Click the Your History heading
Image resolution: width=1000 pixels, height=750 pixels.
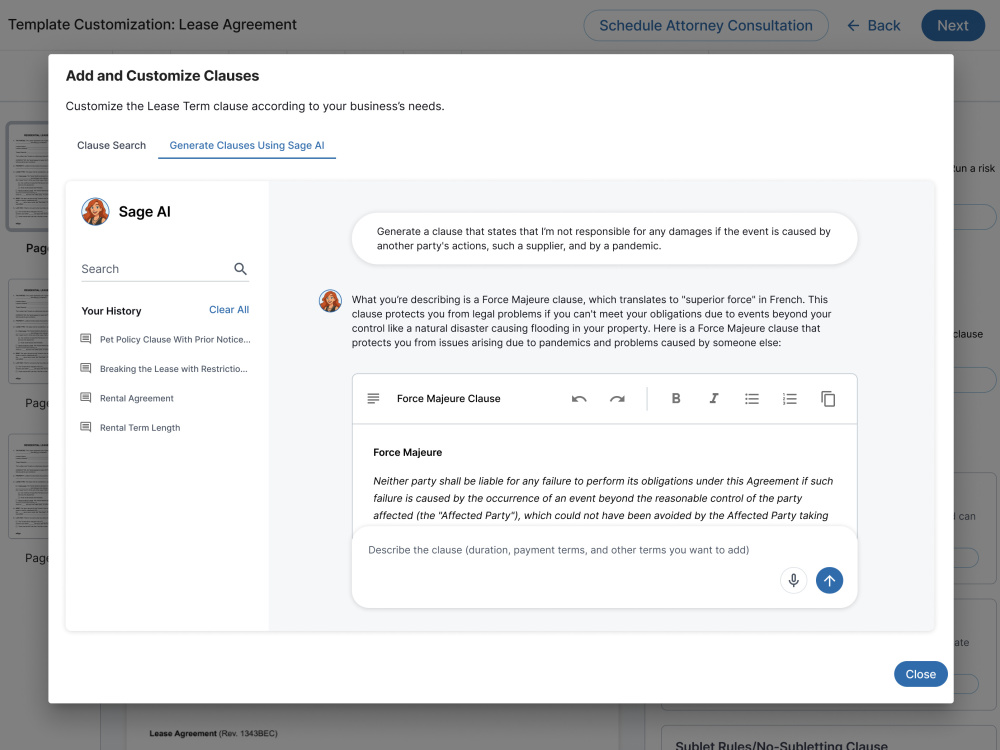tap(111, 311)
